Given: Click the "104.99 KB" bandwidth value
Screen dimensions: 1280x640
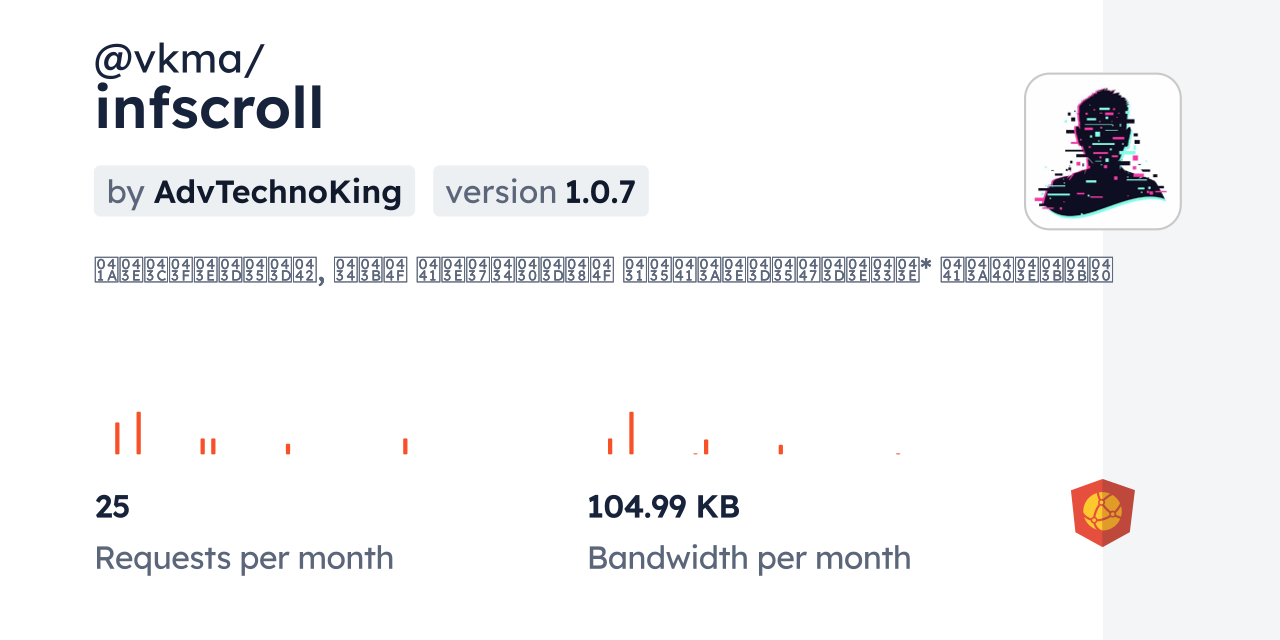Looking at the screenshot, I should tap(663, 507).
